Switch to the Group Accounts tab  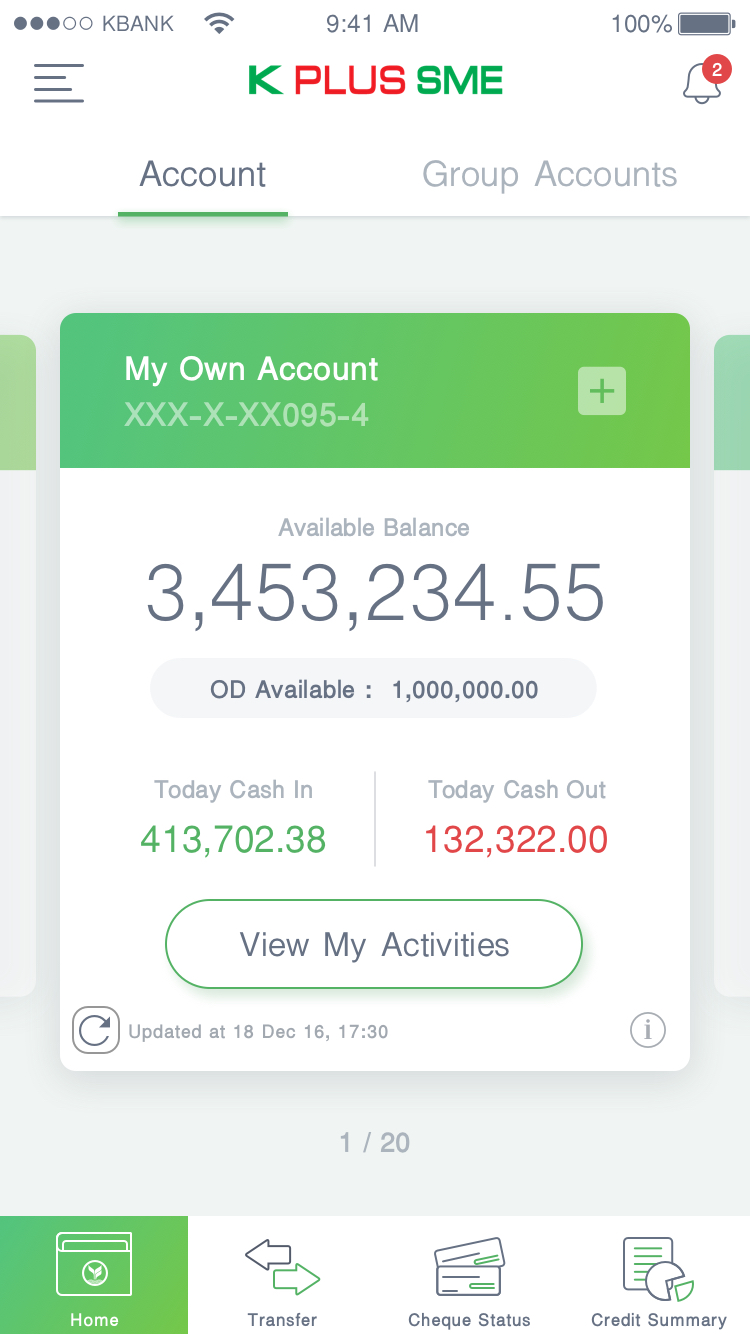pyautogui.click(x=549, y=175)
